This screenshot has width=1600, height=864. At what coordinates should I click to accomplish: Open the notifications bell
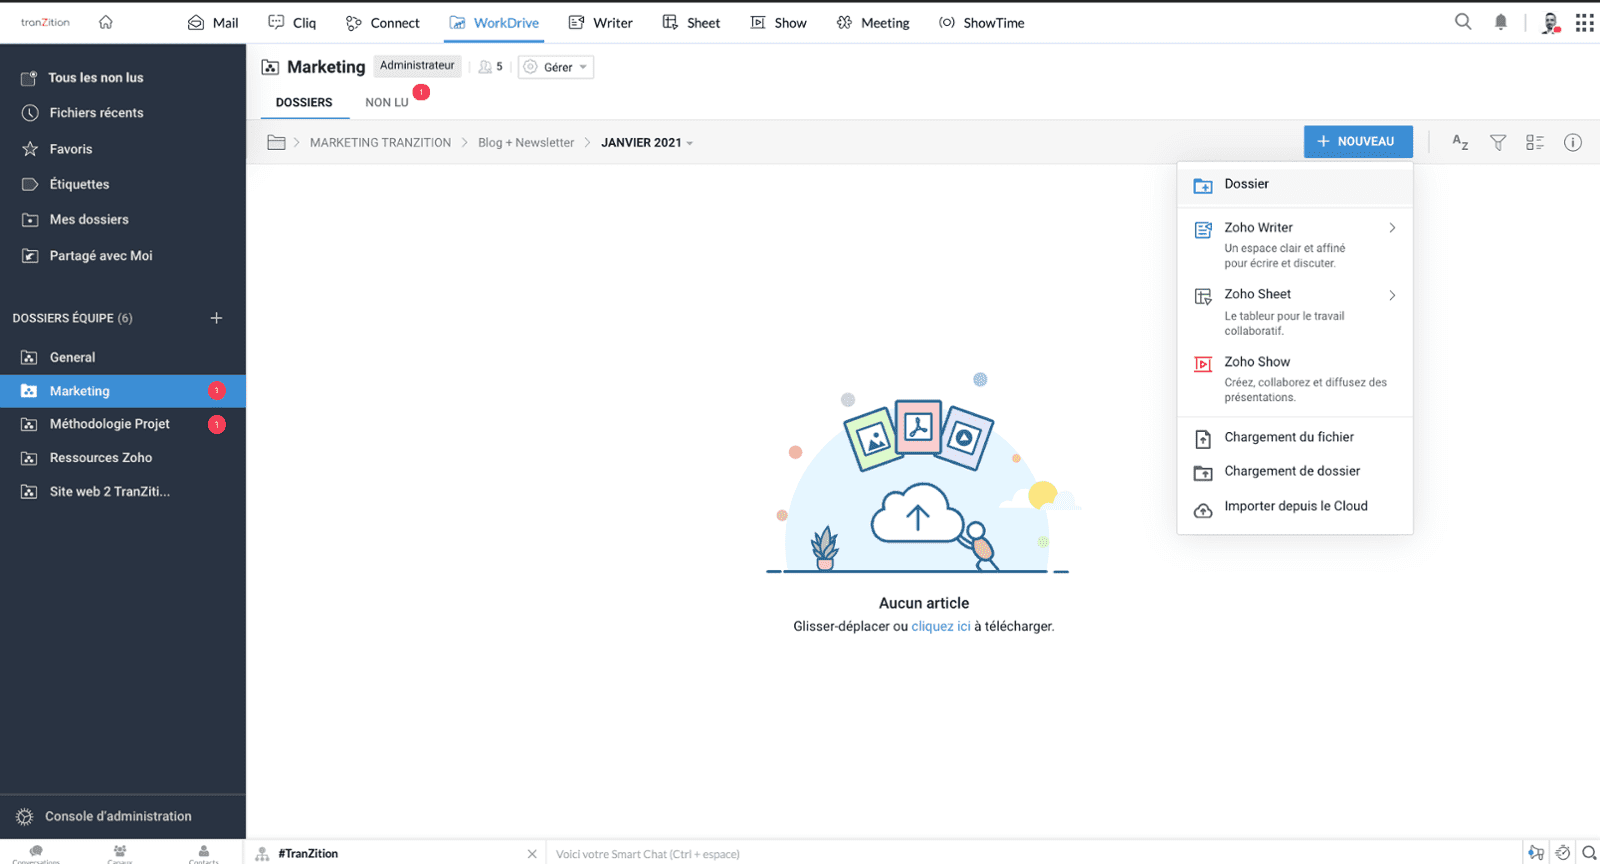pyautogui.click(x=1501, y=22)
